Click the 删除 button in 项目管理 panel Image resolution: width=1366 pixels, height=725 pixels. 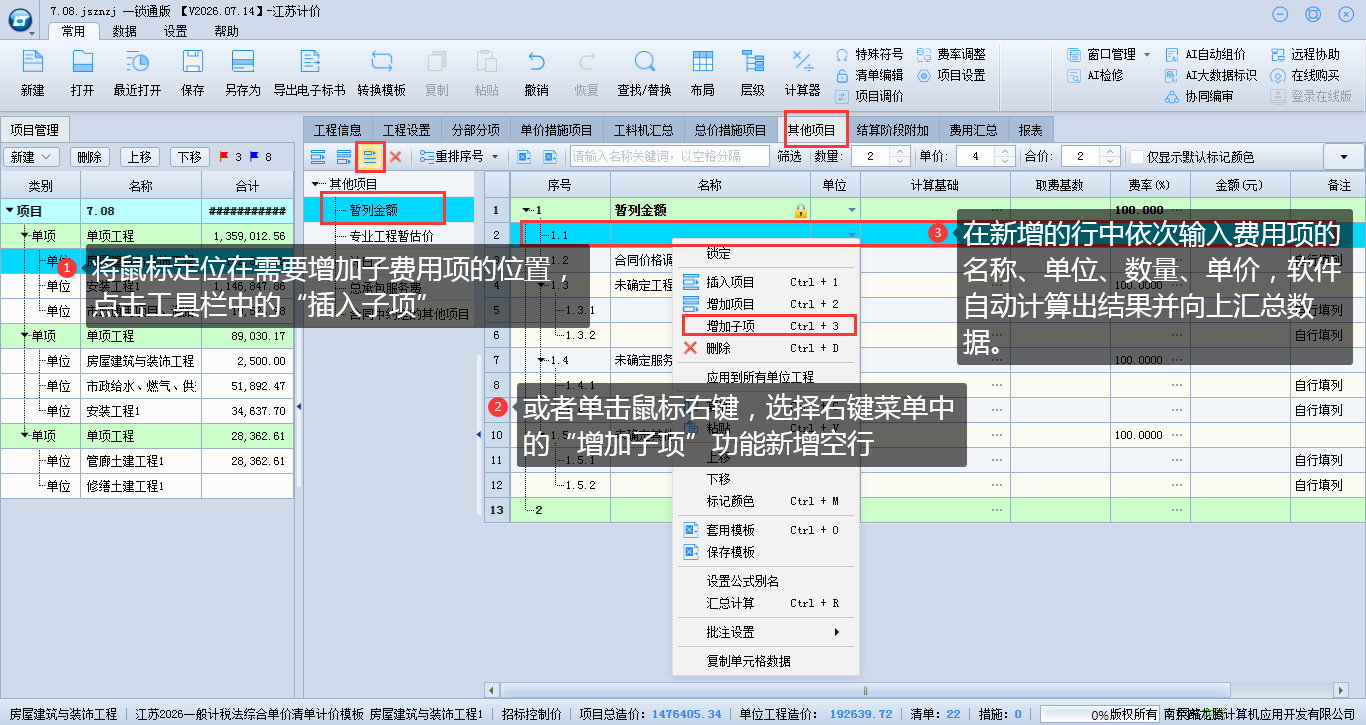coord(90,157)
